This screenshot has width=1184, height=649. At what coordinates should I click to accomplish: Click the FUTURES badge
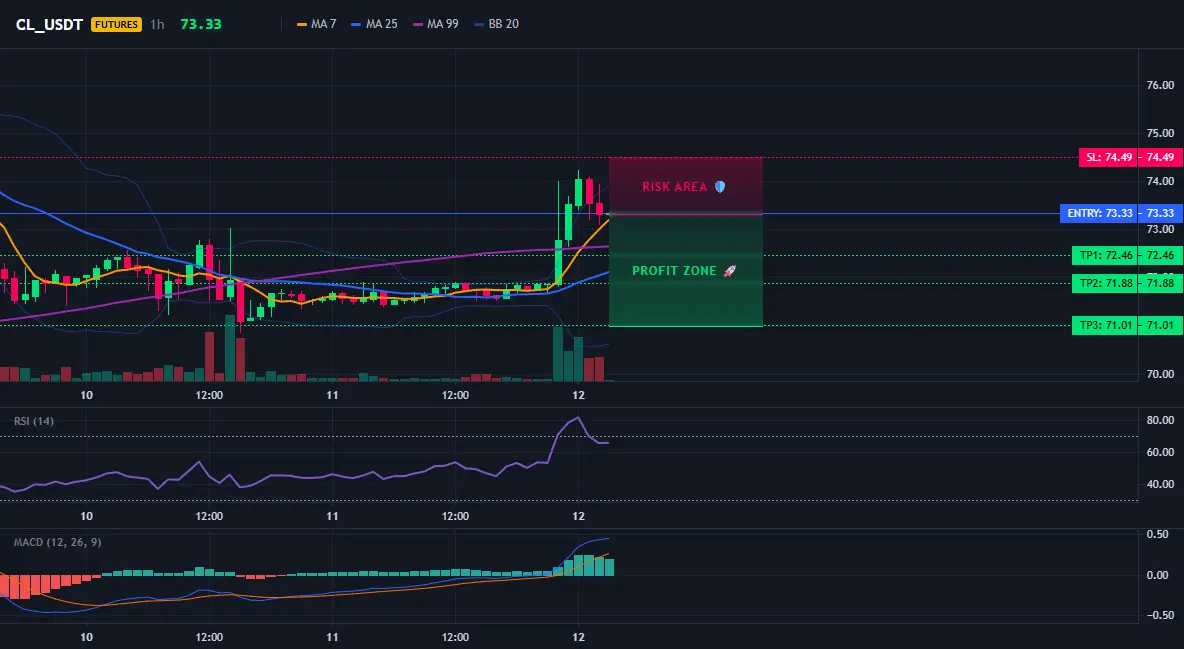116,24
